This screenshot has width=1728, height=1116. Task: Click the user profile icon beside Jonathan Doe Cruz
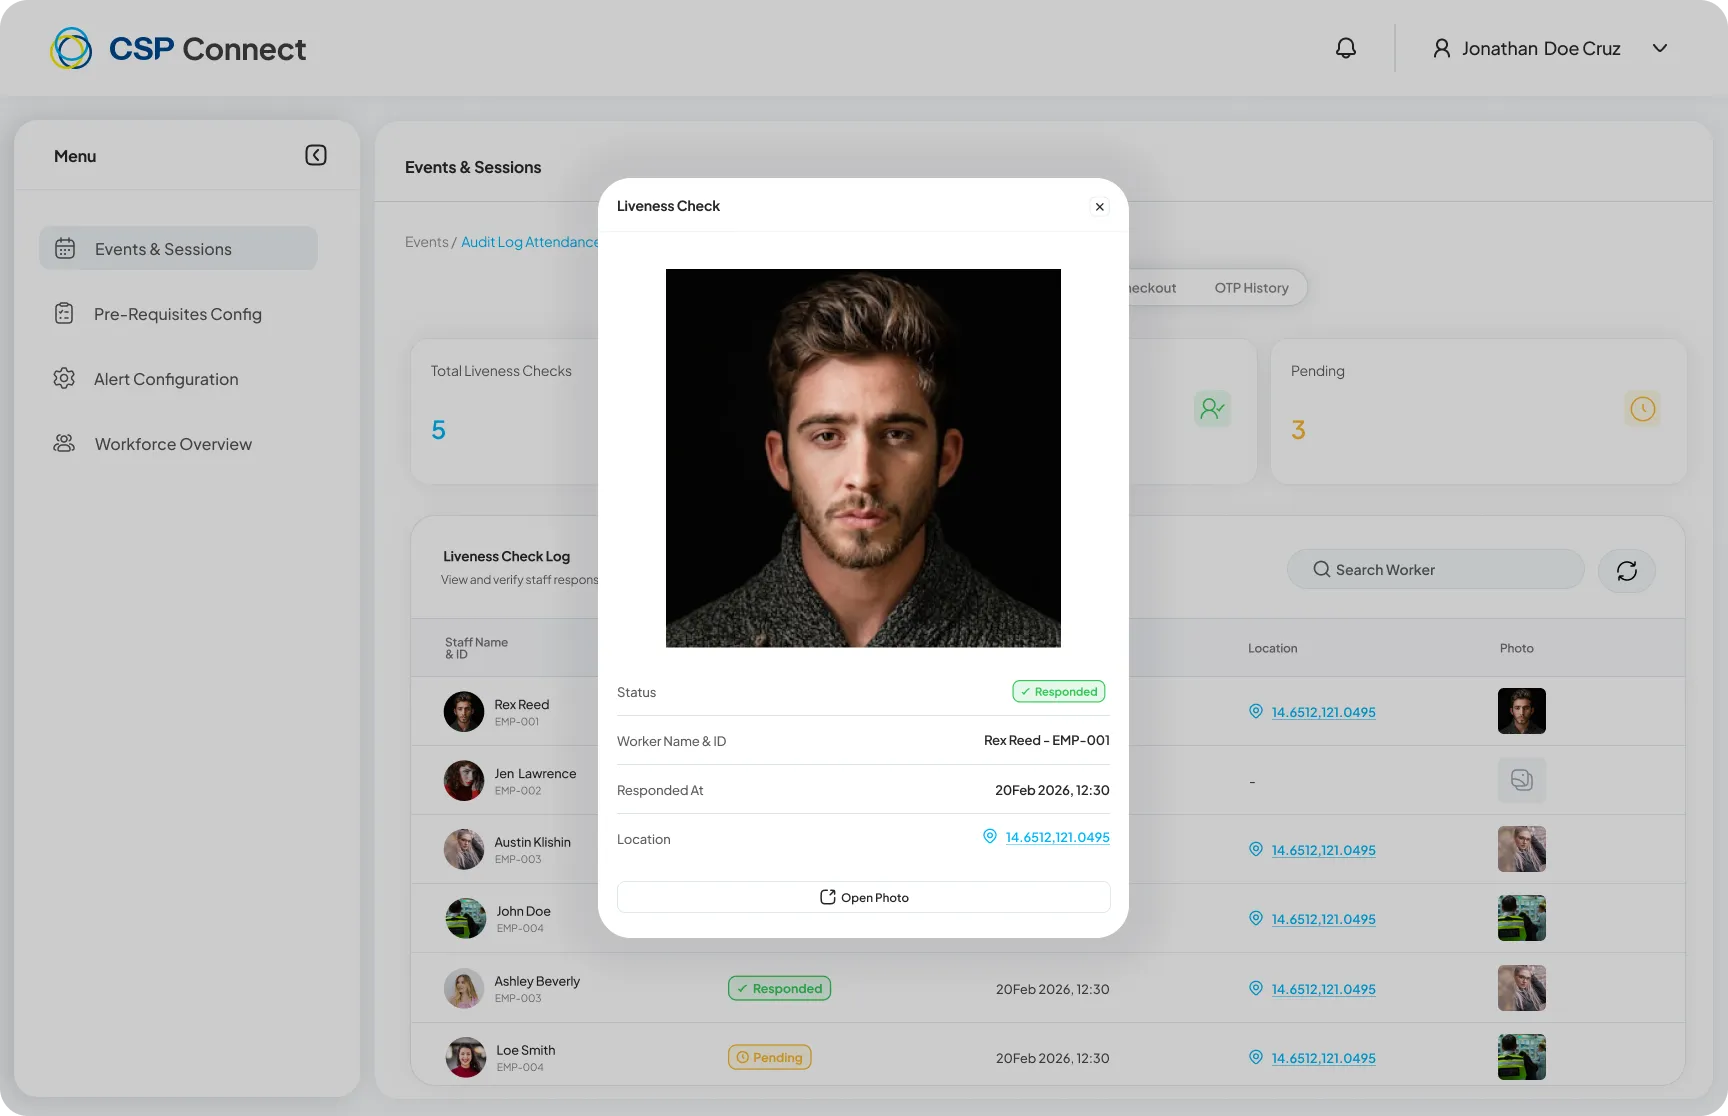click(1441, 48)
